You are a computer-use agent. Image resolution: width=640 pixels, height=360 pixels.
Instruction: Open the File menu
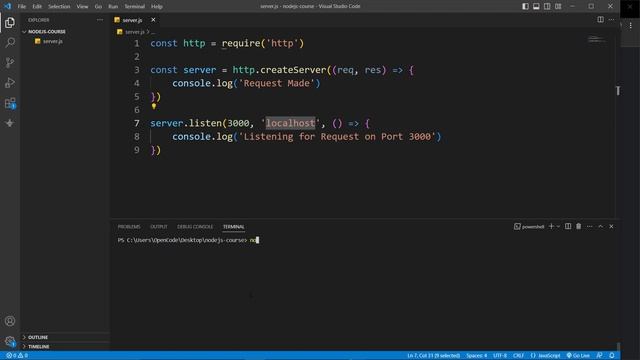(22, 7)
